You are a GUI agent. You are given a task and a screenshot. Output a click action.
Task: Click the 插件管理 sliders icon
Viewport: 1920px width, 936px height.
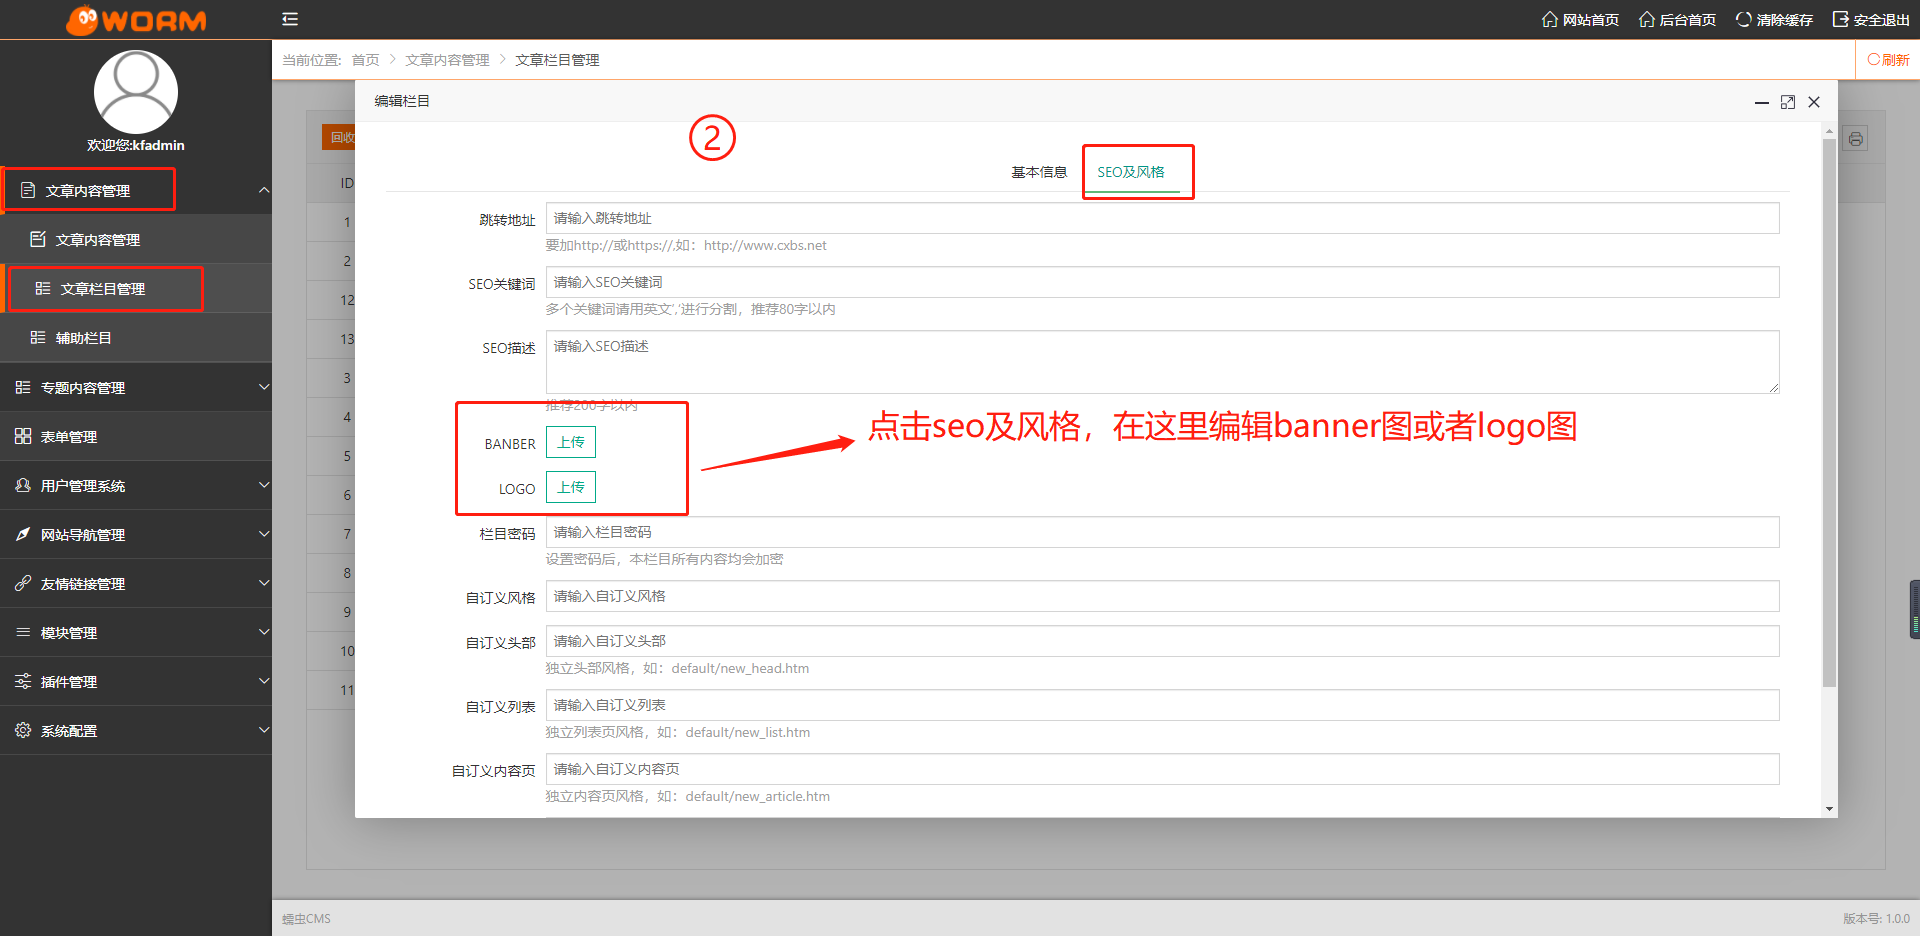click(x=23, y=681)
